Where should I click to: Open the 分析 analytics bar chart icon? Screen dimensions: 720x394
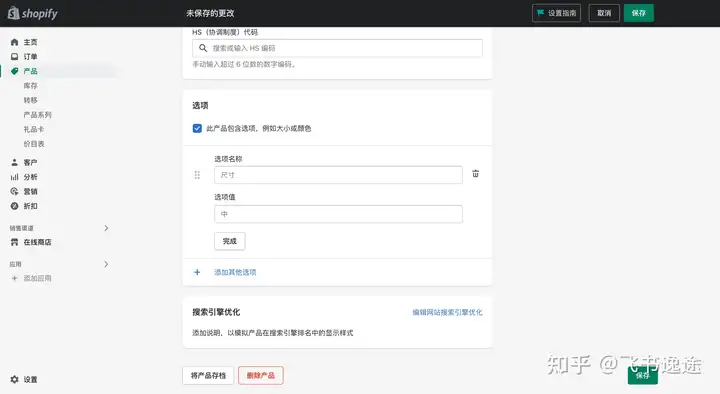coord(14,177)
